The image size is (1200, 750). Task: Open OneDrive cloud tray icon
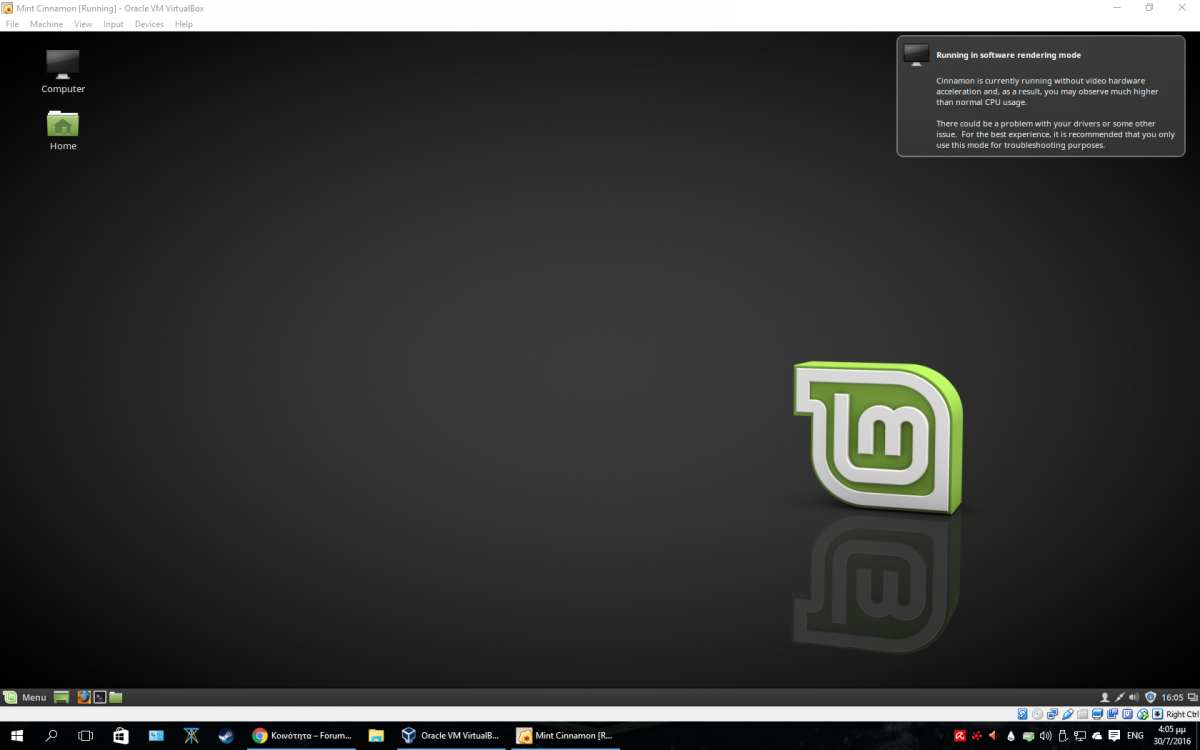1097,736
